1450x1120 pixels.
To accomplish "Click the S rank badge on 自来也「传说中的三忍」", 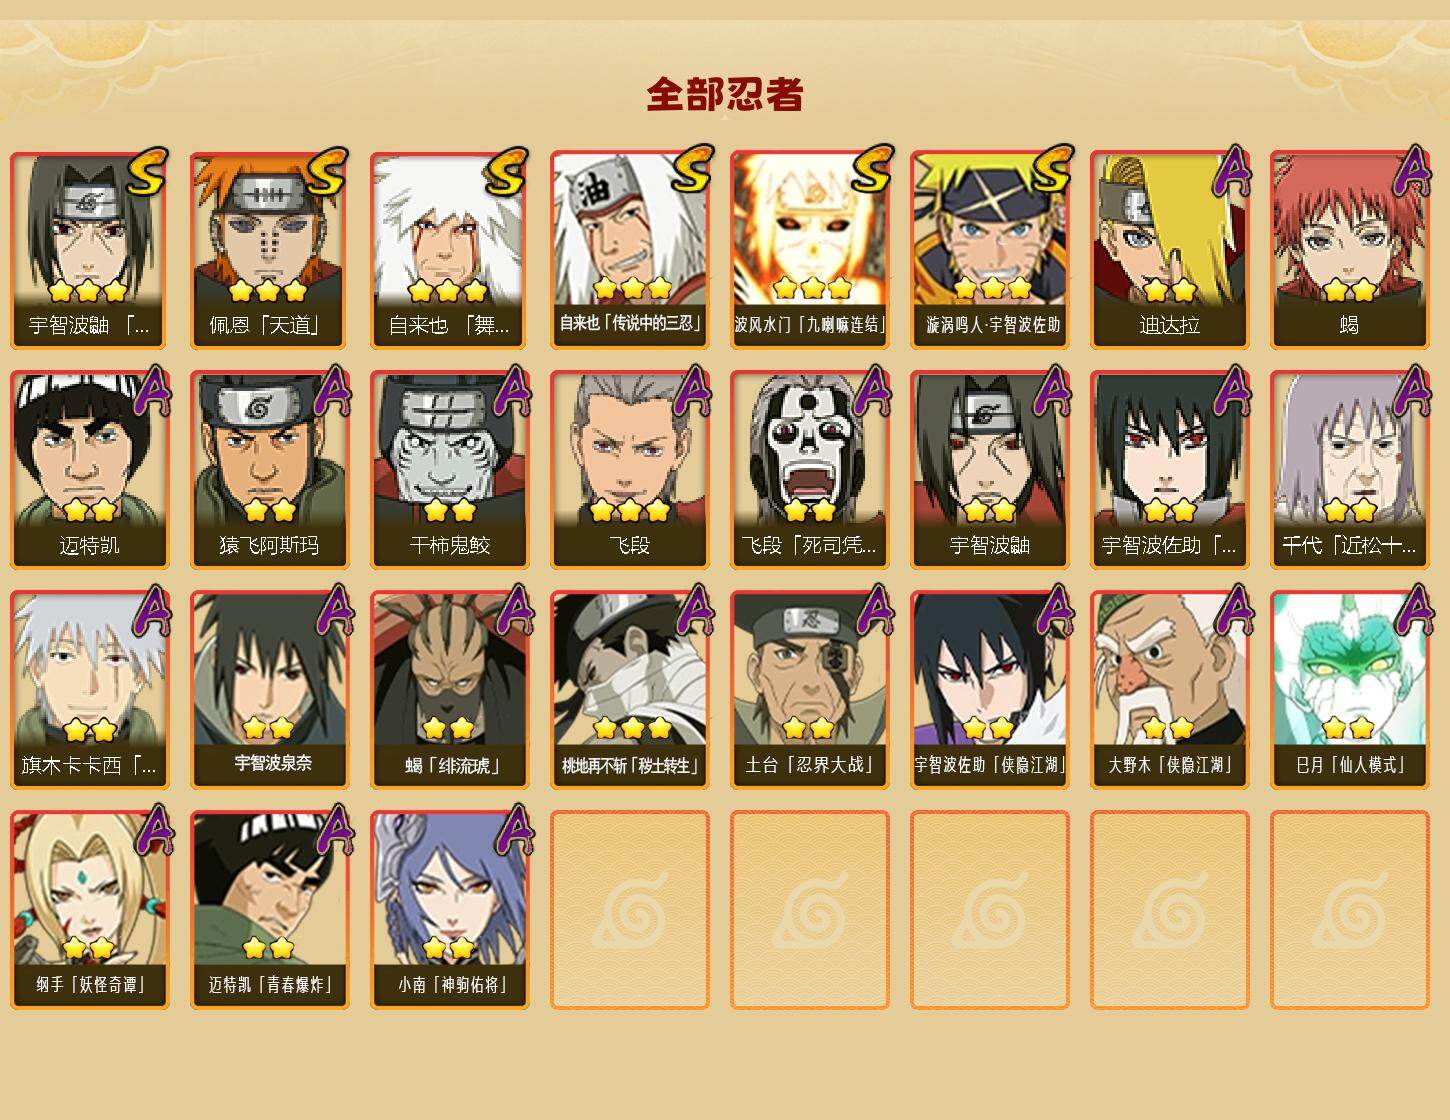I will 690,170.
